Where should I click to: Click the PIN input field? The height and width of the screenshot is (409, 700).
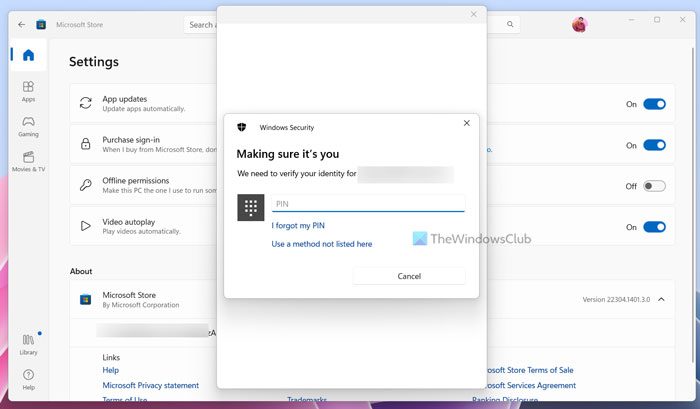367,204
